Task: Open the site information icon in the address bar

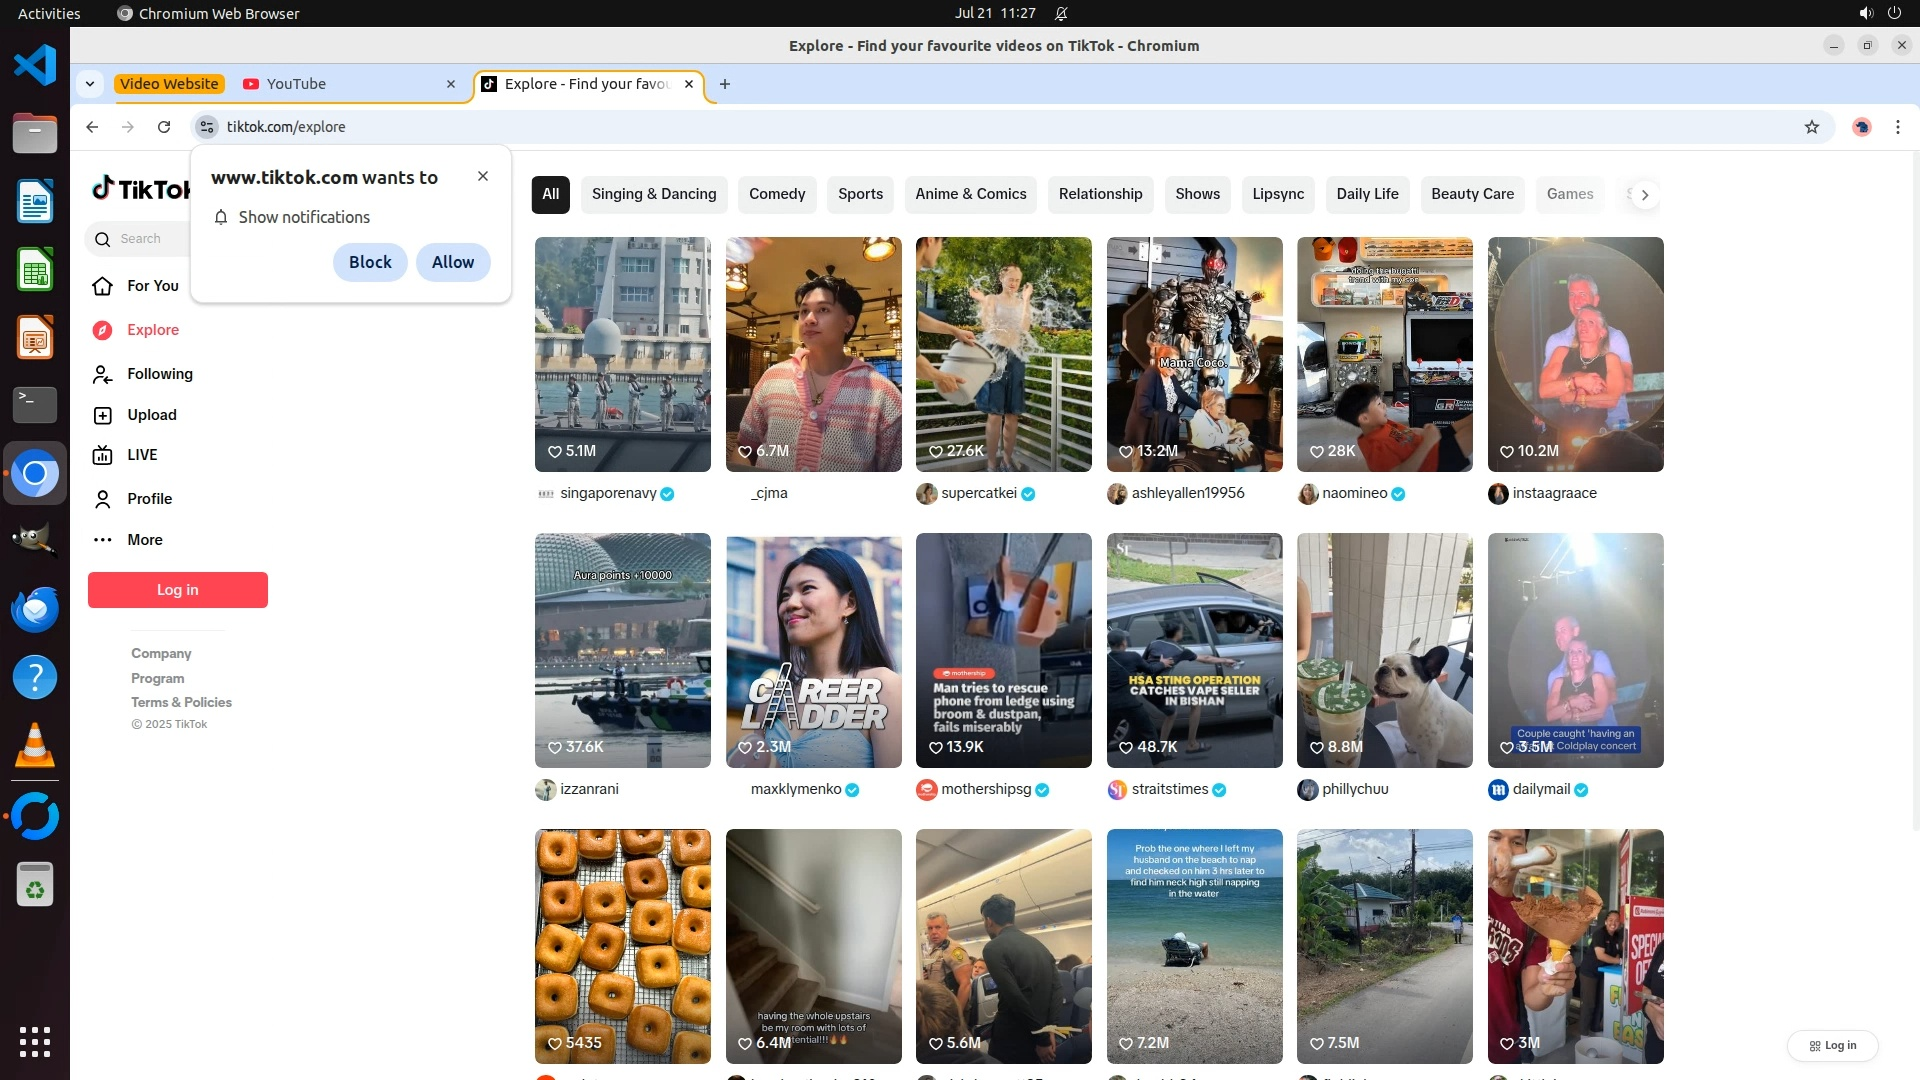Action: coord(206,127)
